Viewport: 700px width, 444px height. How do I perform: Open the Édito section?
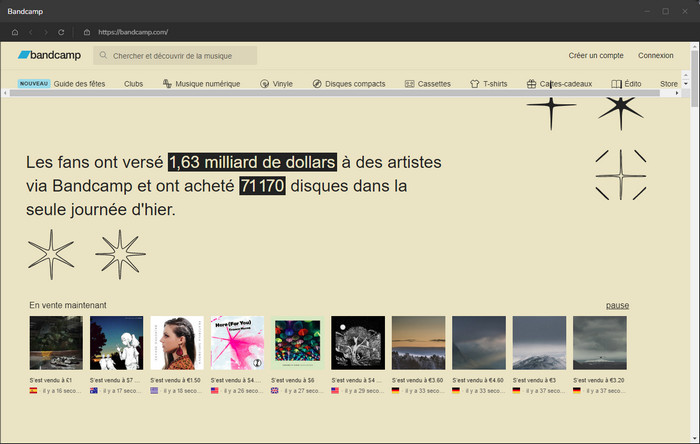633,84
